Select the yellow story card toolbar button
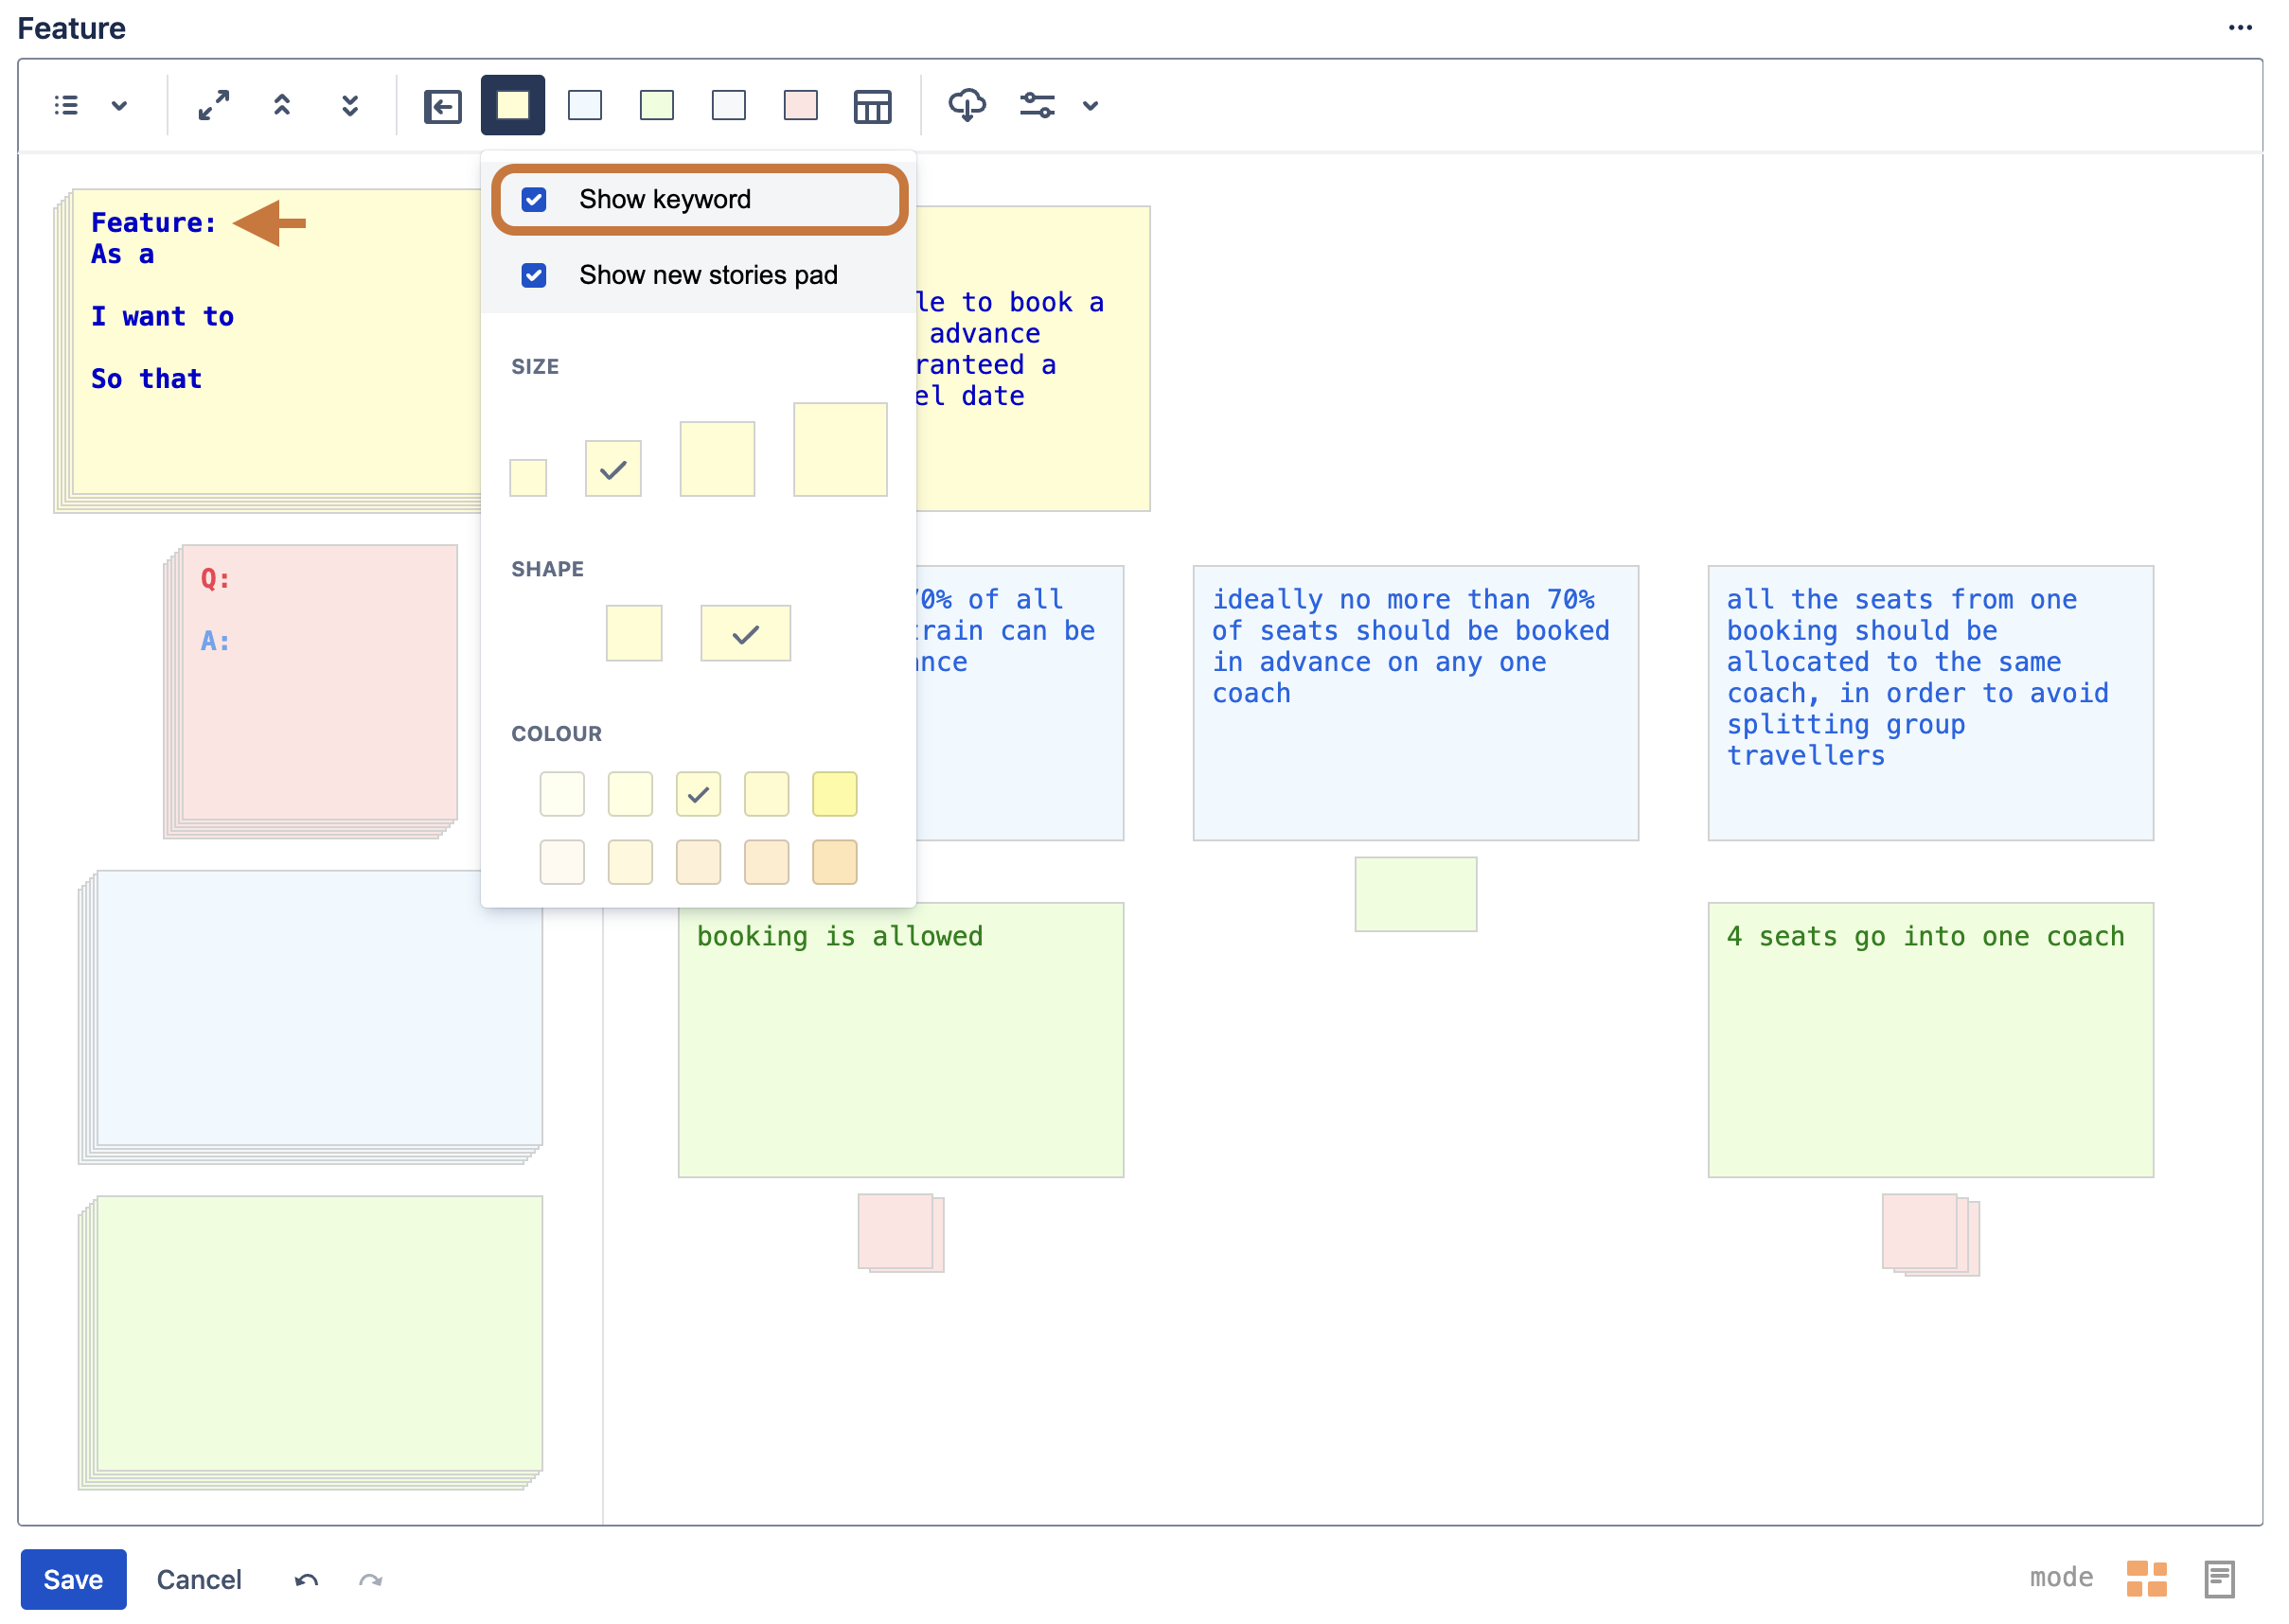This screenshot has width=2289, height=1624. (x=513, y=105)
